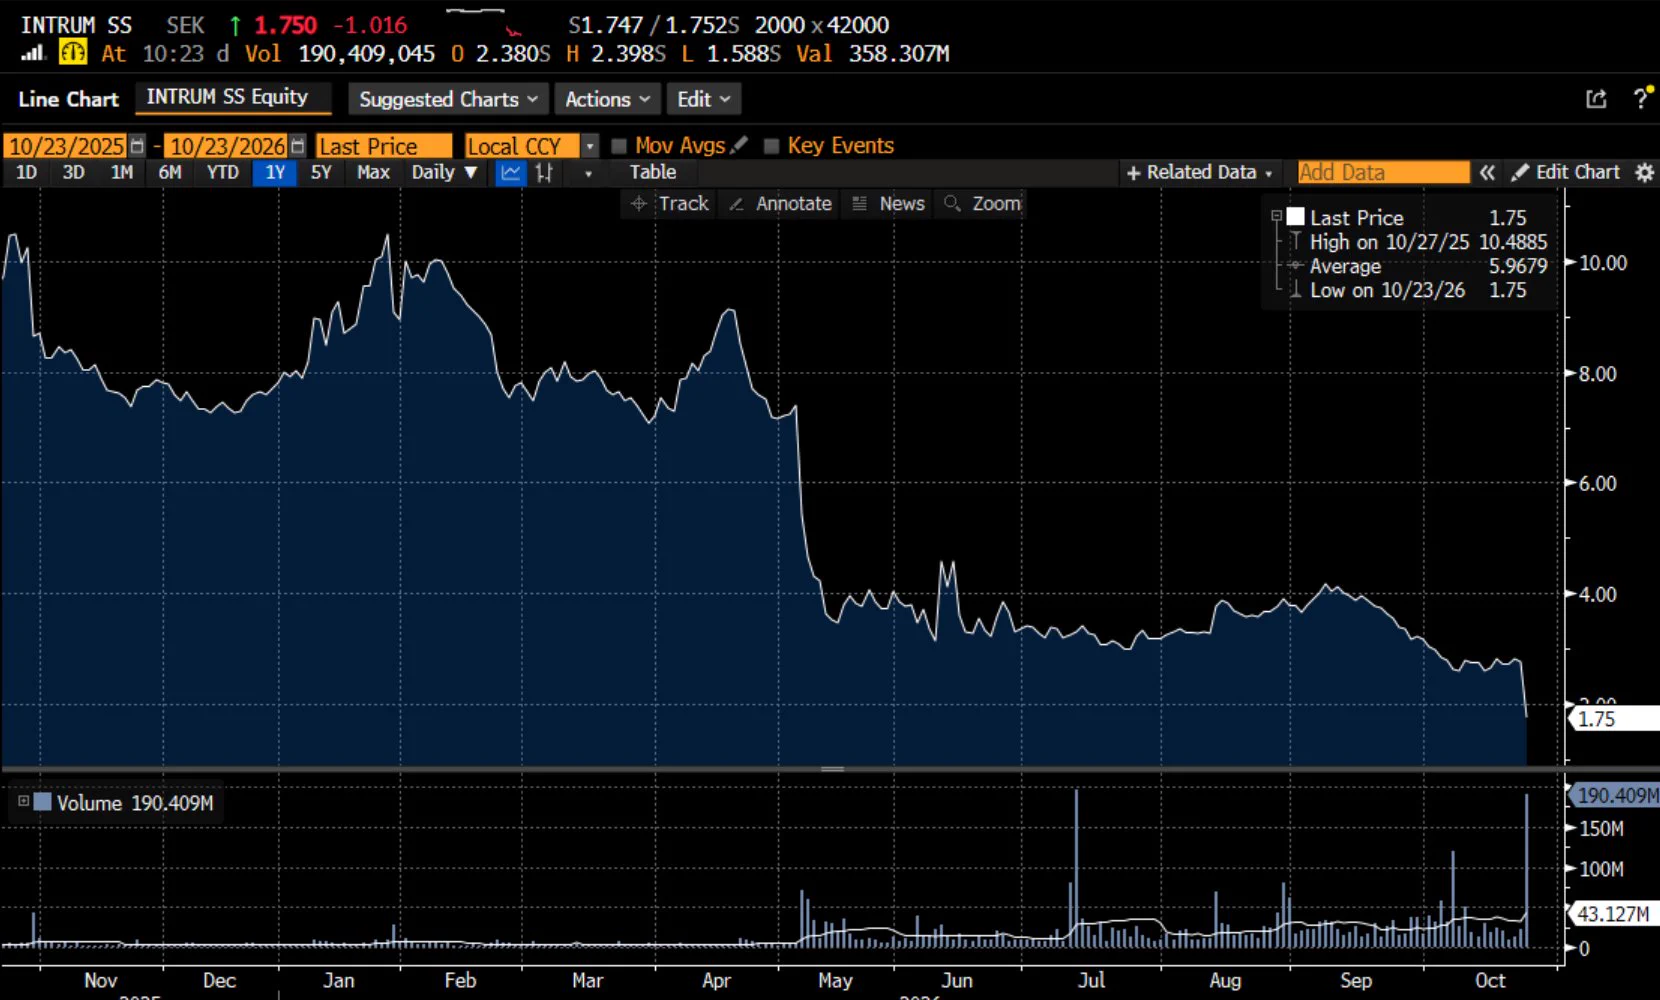Image resolution: width=1660 pixels, height=1000 pixels.
Task: Click the white Last Price color swatch
Action: (1296, 217)
